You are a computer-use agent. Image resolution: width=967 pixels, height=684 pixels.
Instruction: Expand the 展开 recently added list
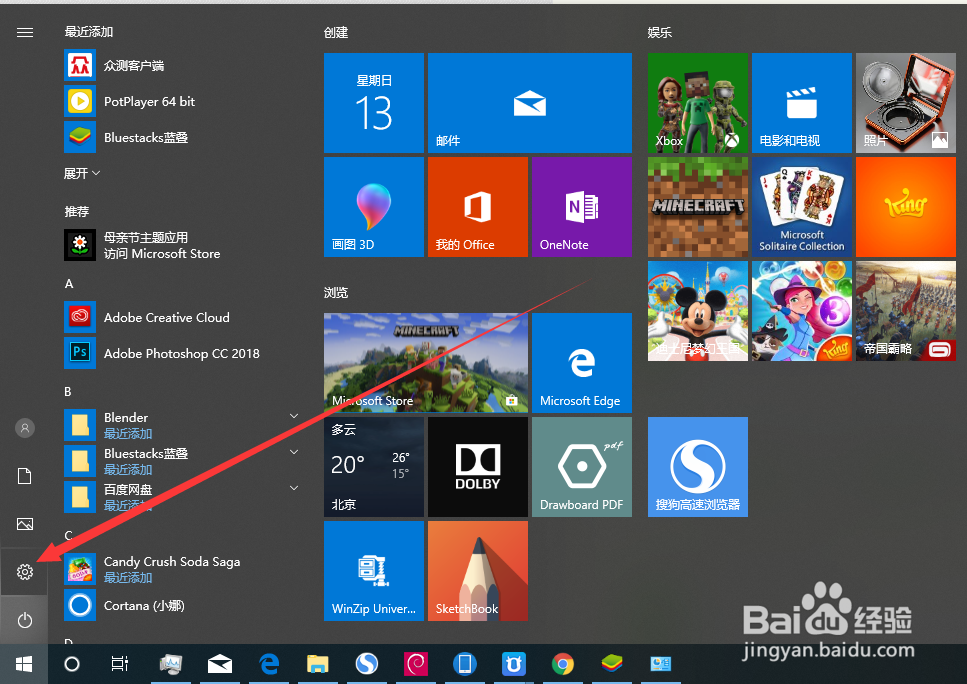[x=82, y=173]
